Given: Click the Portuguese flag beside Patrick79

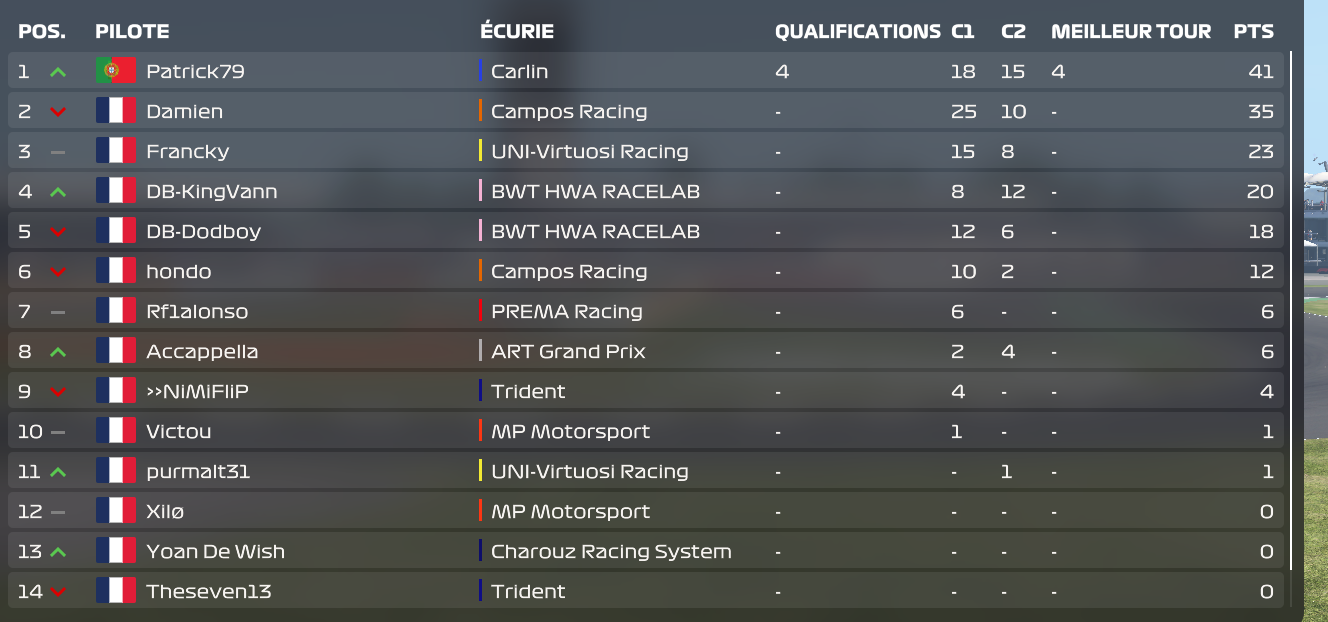Looking at the screenshot, I should coord(116,71).
